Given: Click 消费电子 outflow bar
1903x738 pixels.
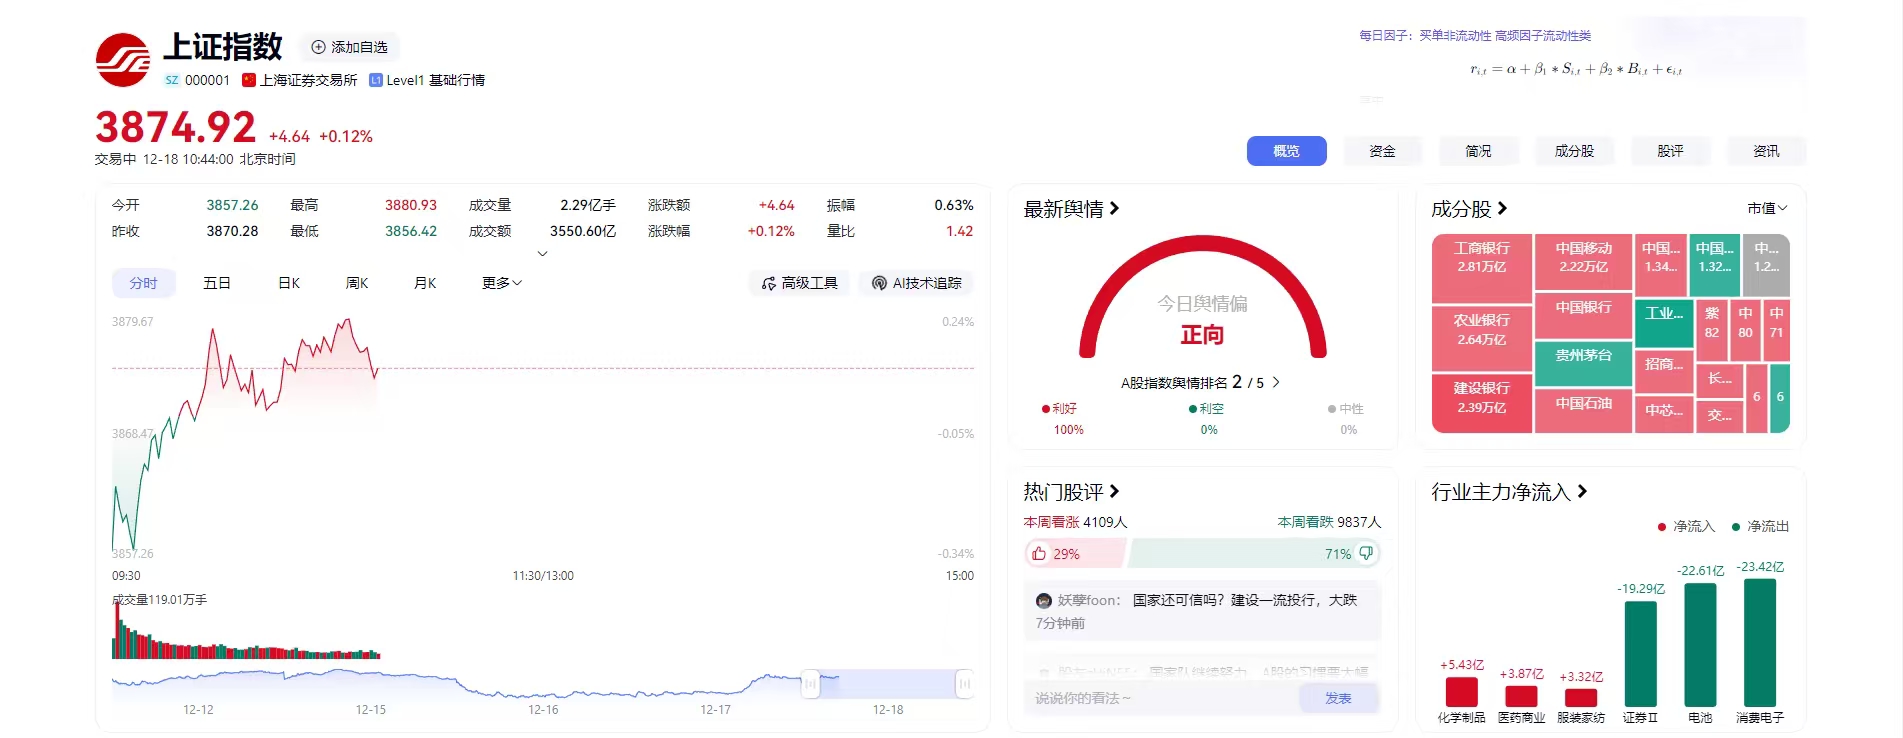Looking at the screenshot, I should pyautogui.click(x=1760, y=643).
